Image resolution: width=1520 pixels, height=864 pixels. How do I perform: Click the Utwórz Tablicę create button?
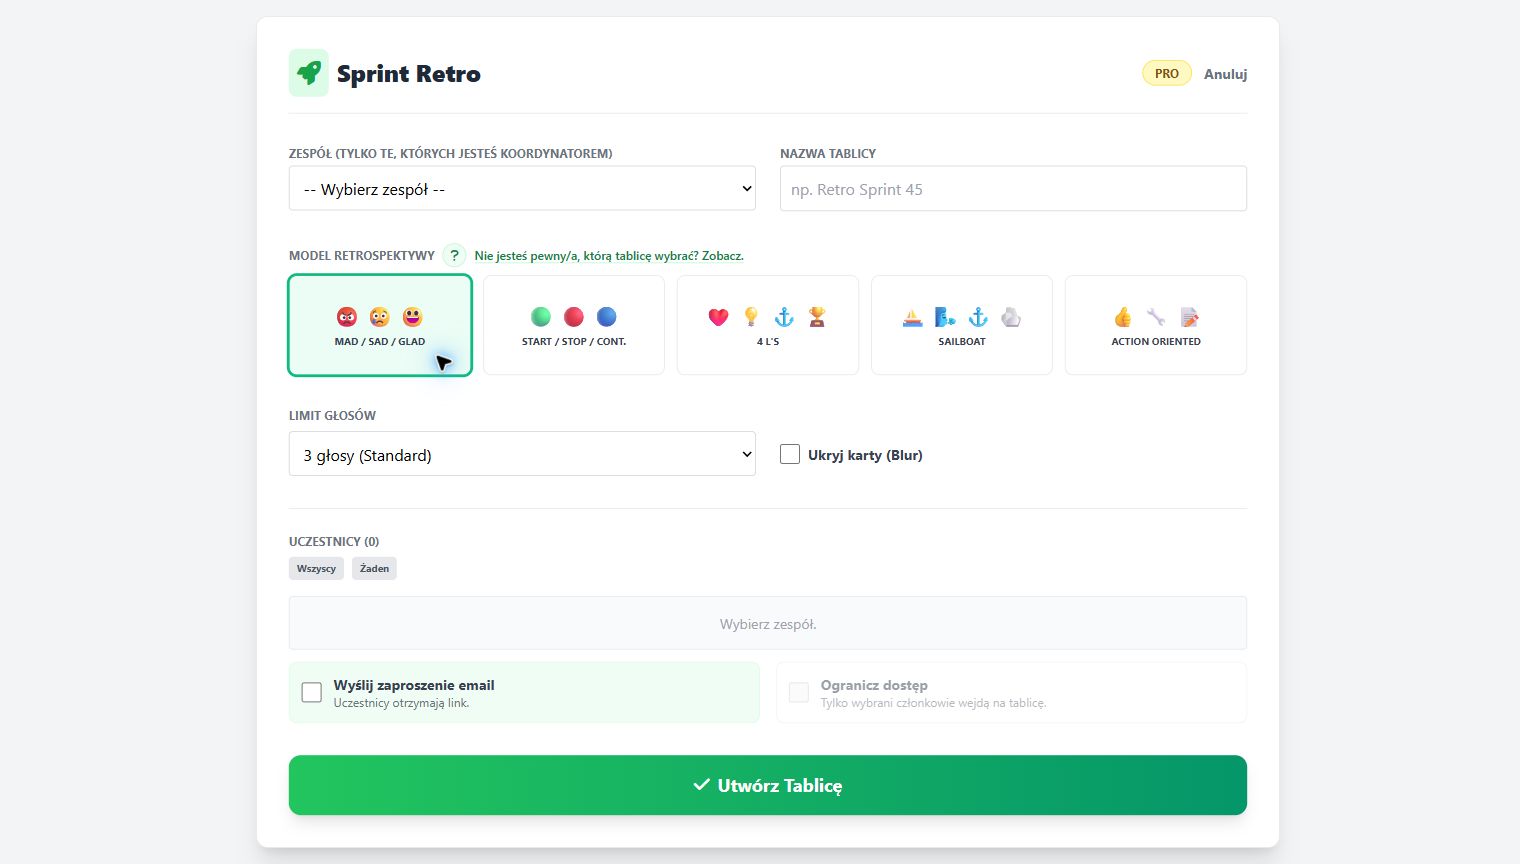[768, 785]
